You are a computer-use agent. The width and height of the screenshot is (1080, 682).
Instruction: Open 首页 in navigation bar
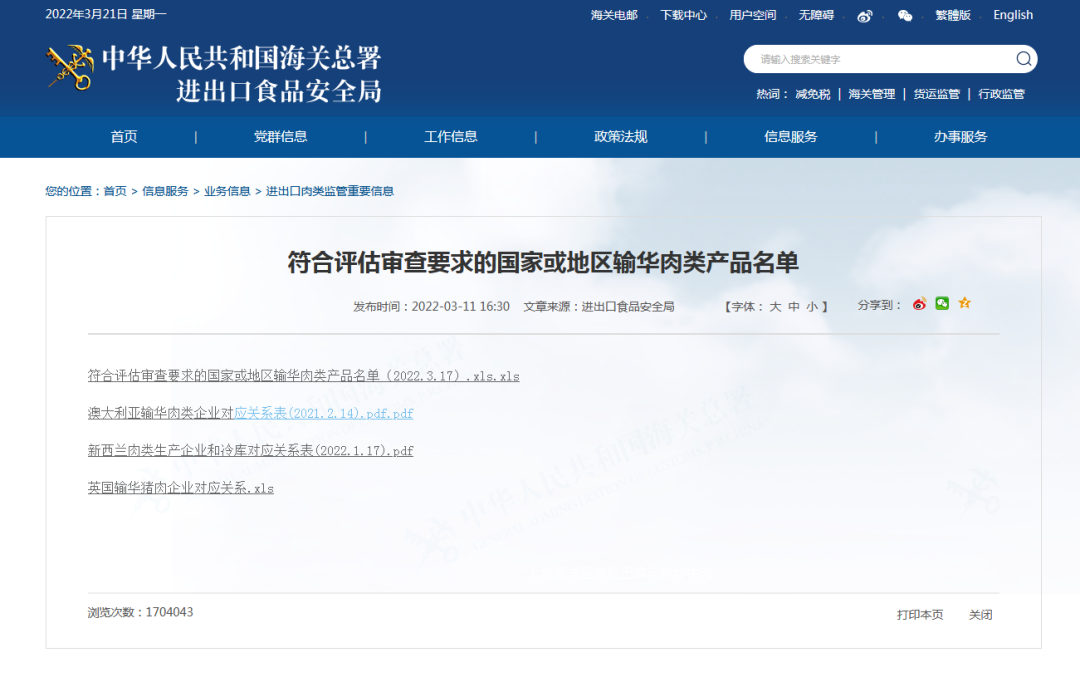click(x=124, y=136)
